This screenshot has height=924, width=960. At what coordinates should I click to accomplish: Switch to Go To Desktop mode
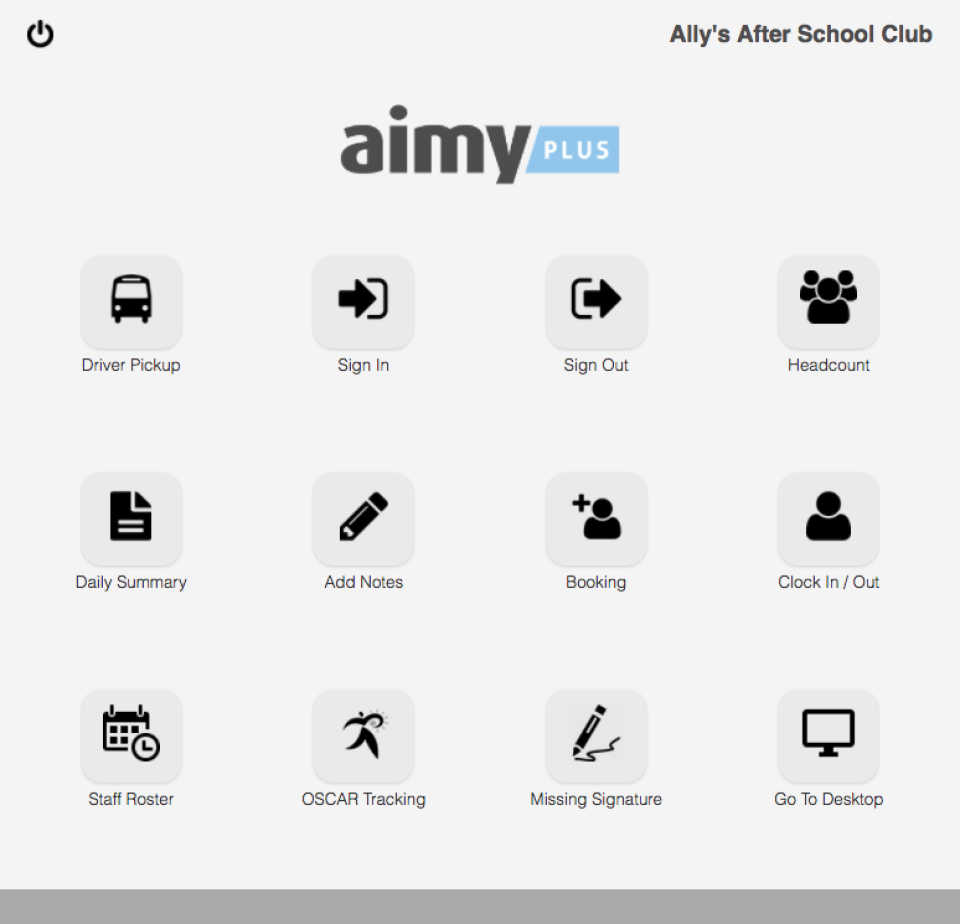[x=828, y=735]
